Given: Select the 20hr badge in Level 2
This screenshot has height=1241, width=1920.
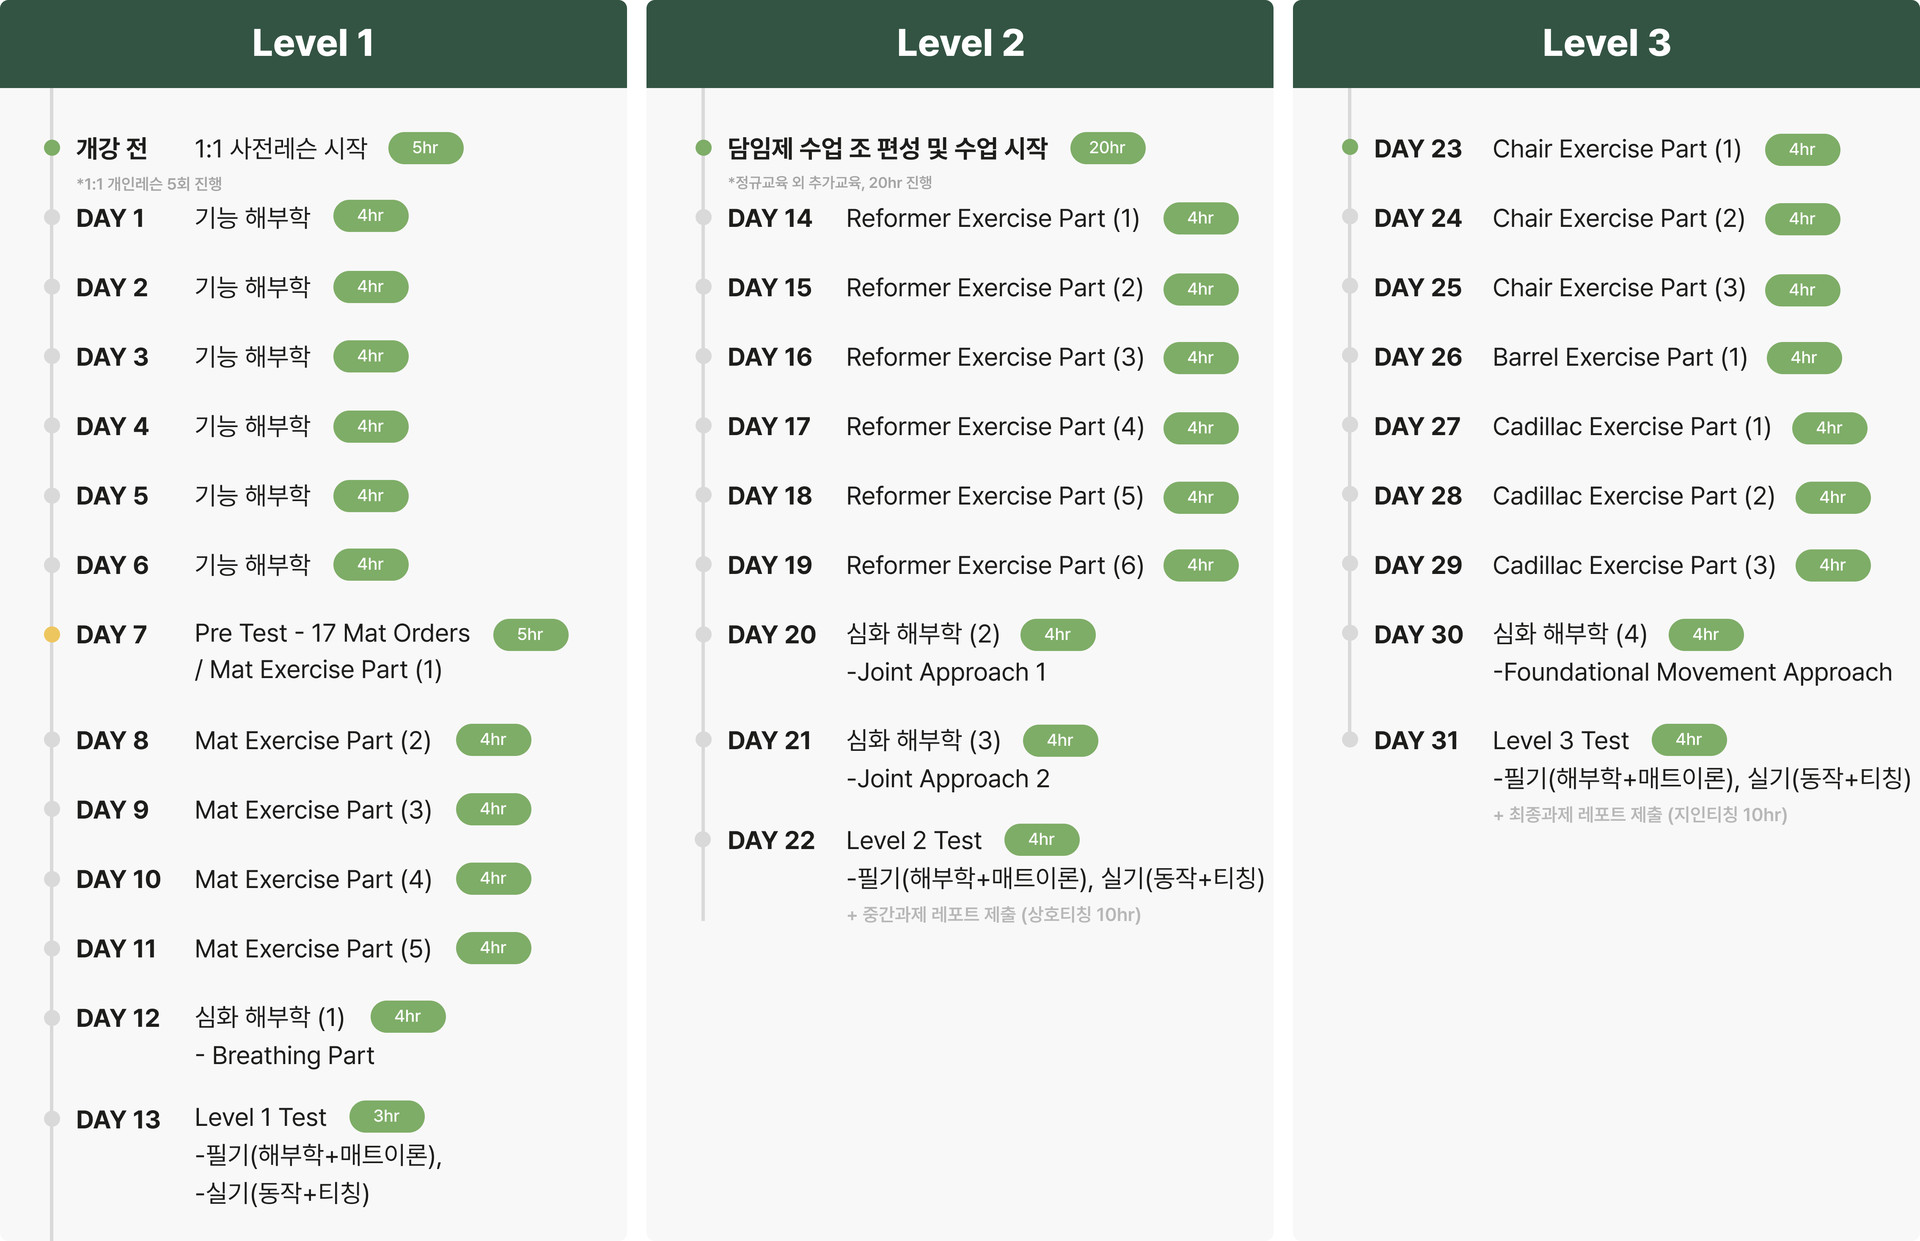Looking at the screenshot, I should (1107, 148).
